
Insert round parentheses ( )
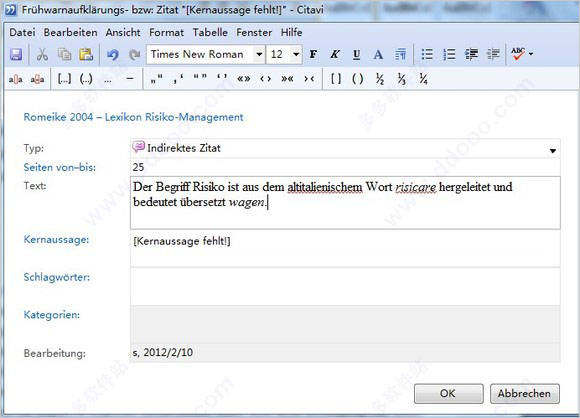358,79
